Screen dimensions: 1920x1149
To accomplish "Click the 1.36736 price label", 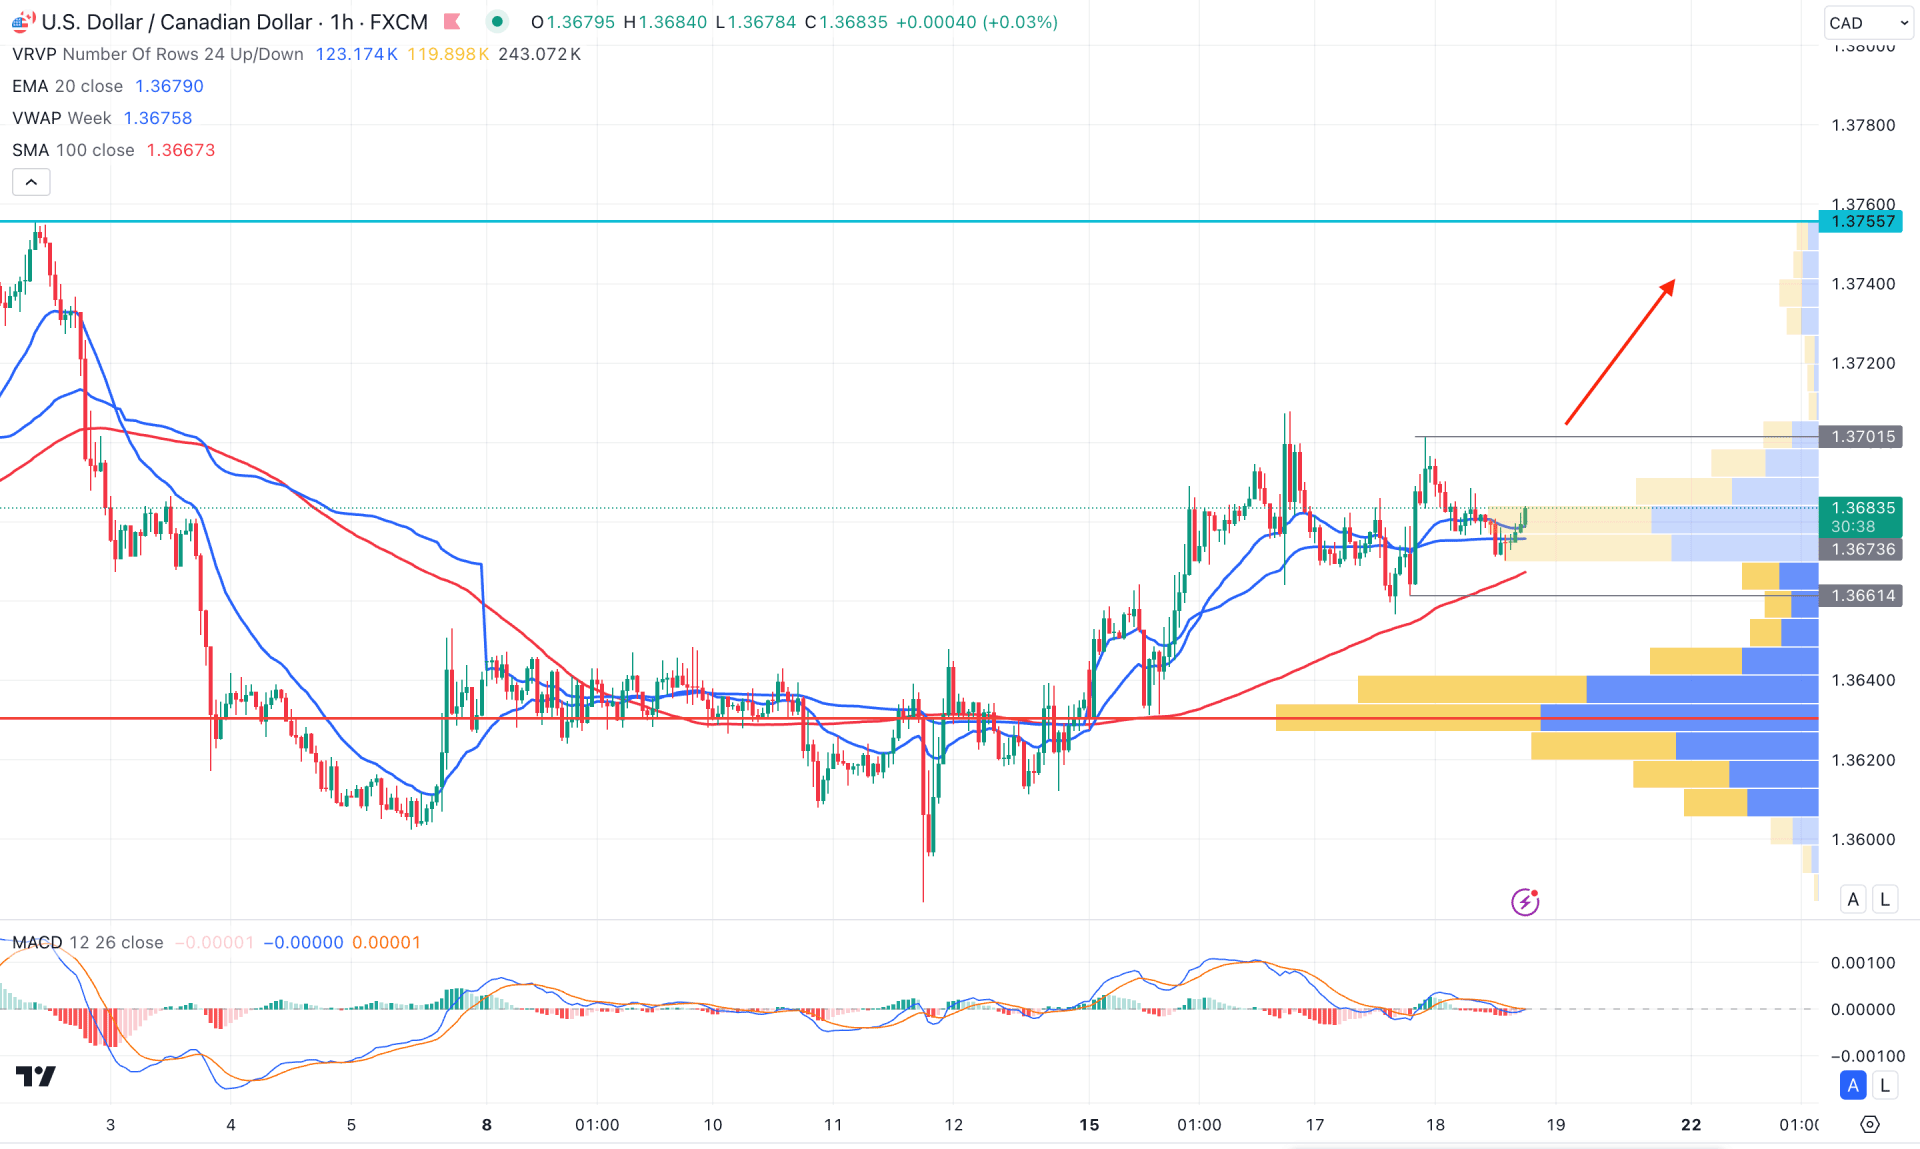I will click(1862, 549).
